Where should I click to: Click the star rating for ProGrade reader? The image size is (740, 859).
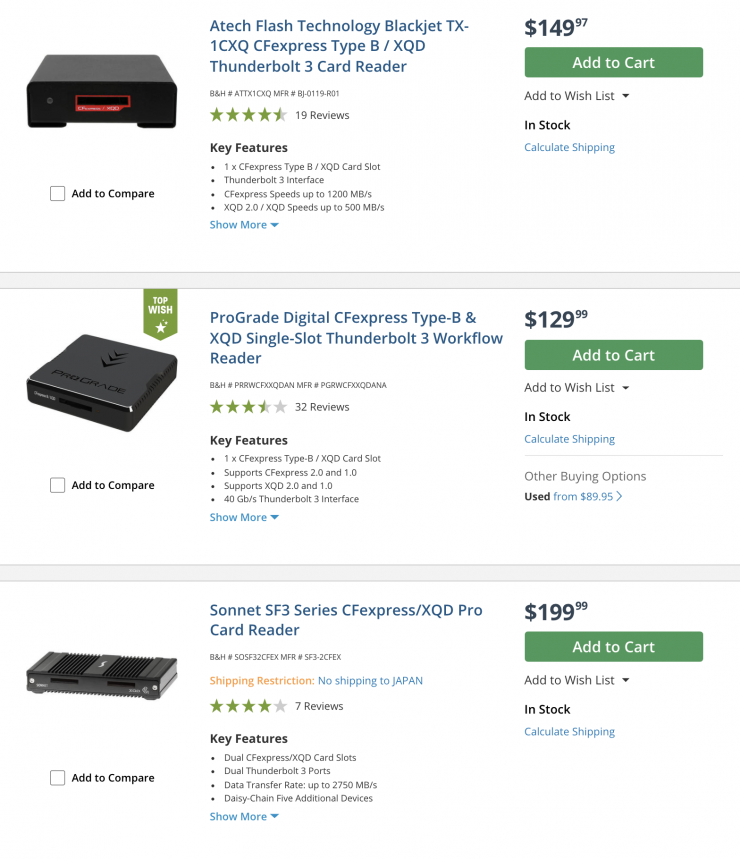(x=248, y=407)
